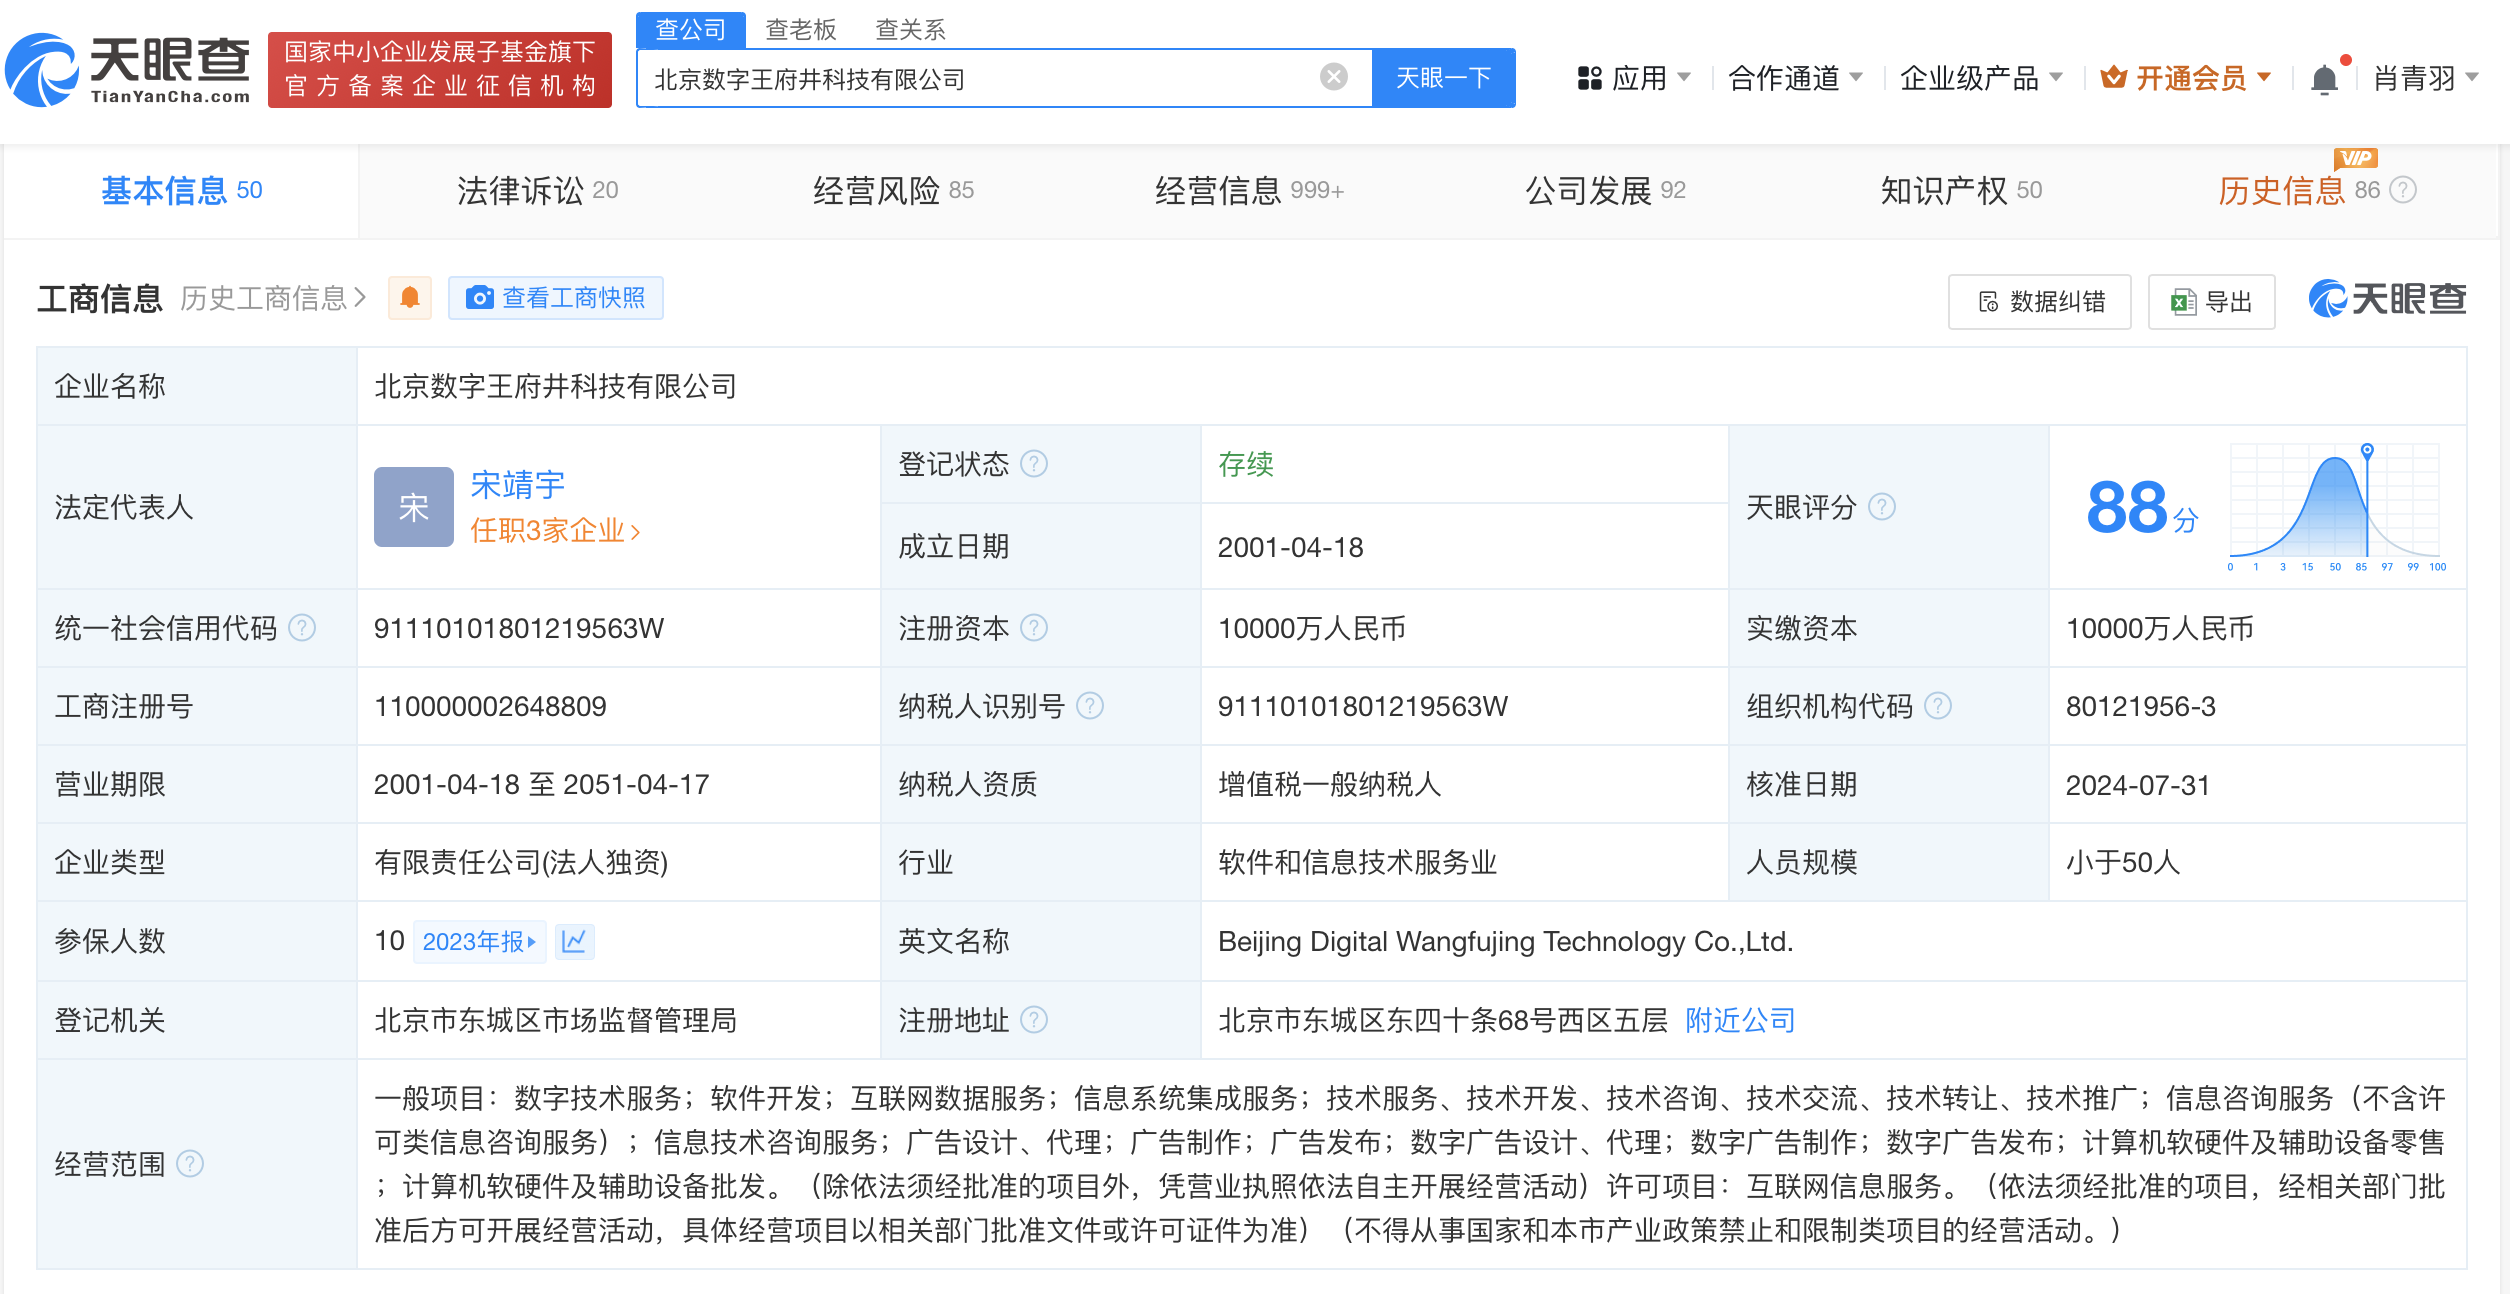Open help icon next to 天眼评分
Image resolution: width=2510 pixels, height=1294 pixels.
pyautogui.click(x=1882, y=507)
